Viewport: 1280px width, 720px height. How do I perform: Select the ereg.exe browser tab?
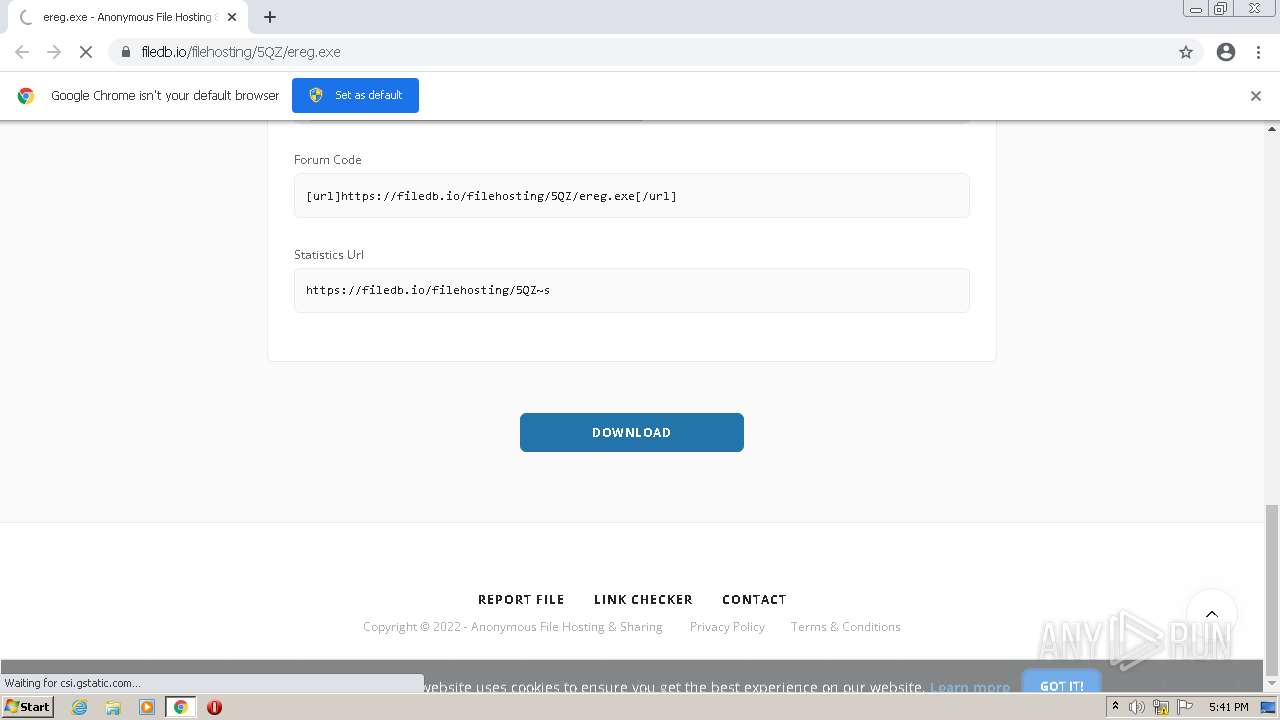[127, 17]
